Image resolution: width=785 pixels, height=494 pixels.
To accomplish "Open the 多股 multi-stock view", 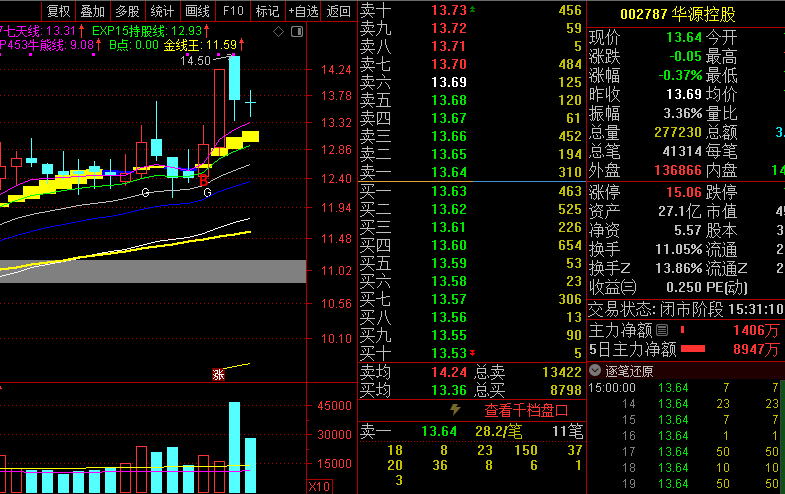I will (x=127, y=11).
